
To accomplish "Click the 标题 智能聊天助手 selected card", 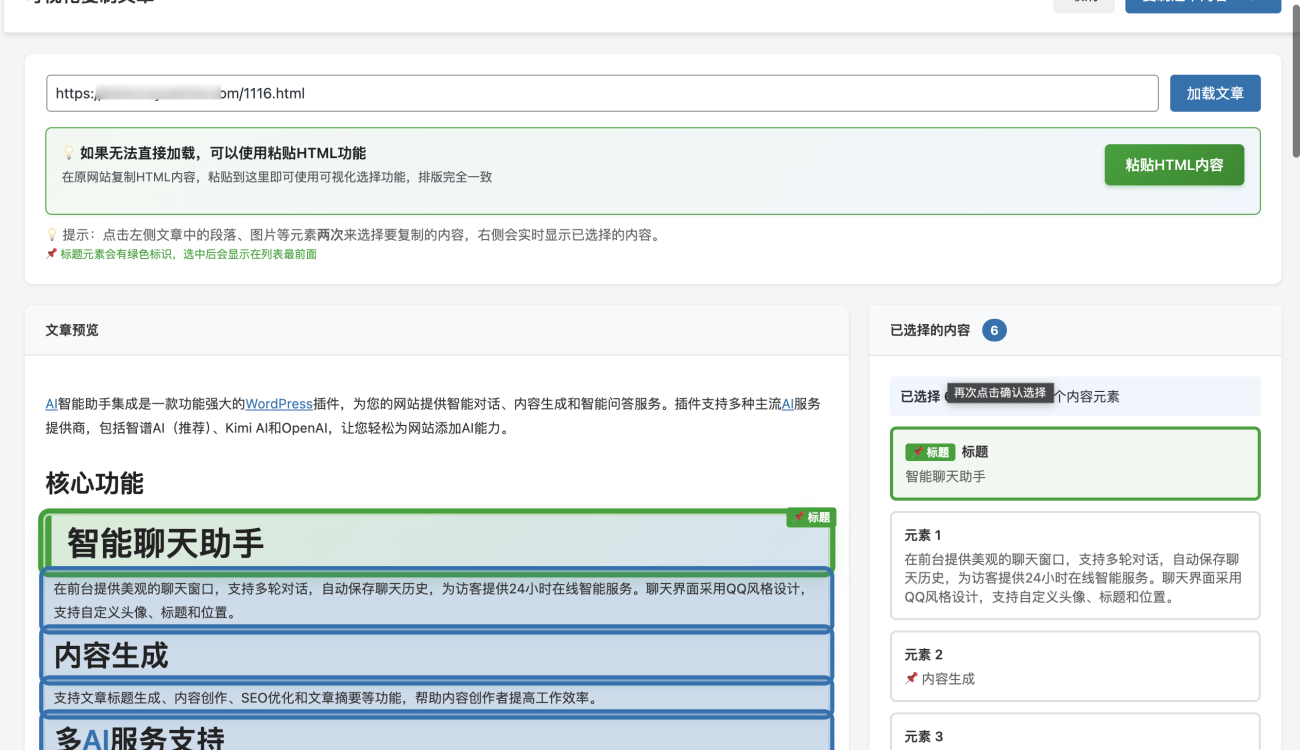I will [x=1075, y=464].
